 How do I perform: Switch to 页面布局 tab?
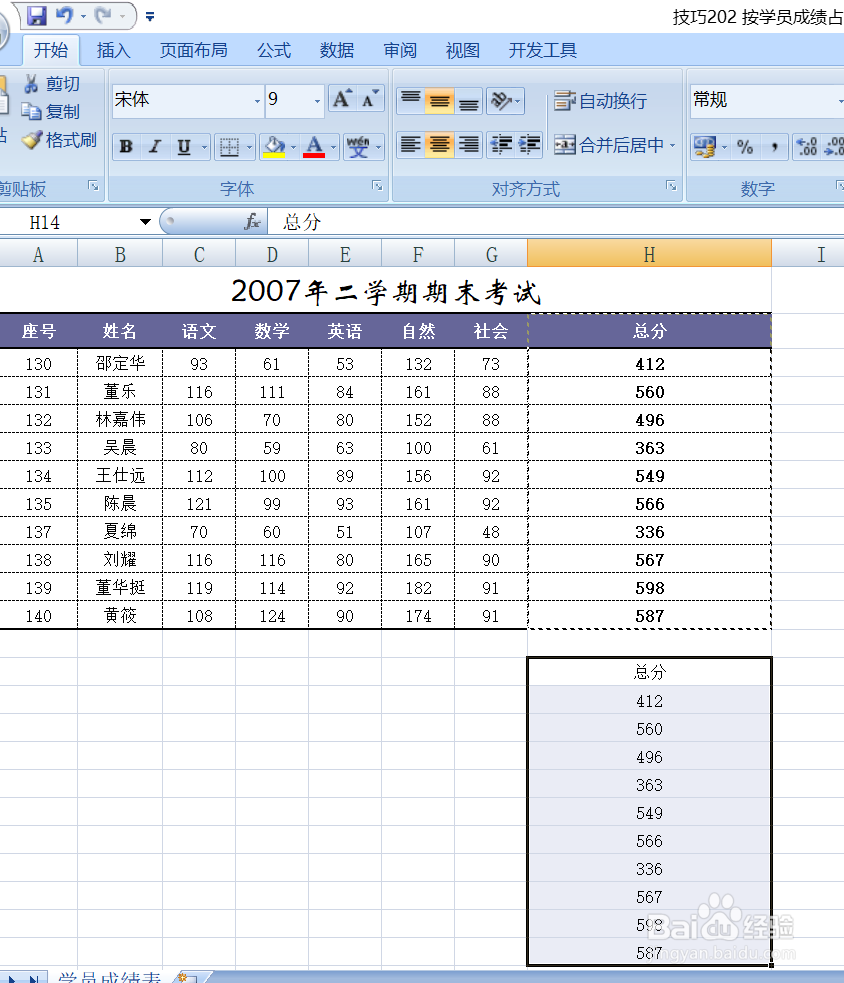tap(194, 50)
